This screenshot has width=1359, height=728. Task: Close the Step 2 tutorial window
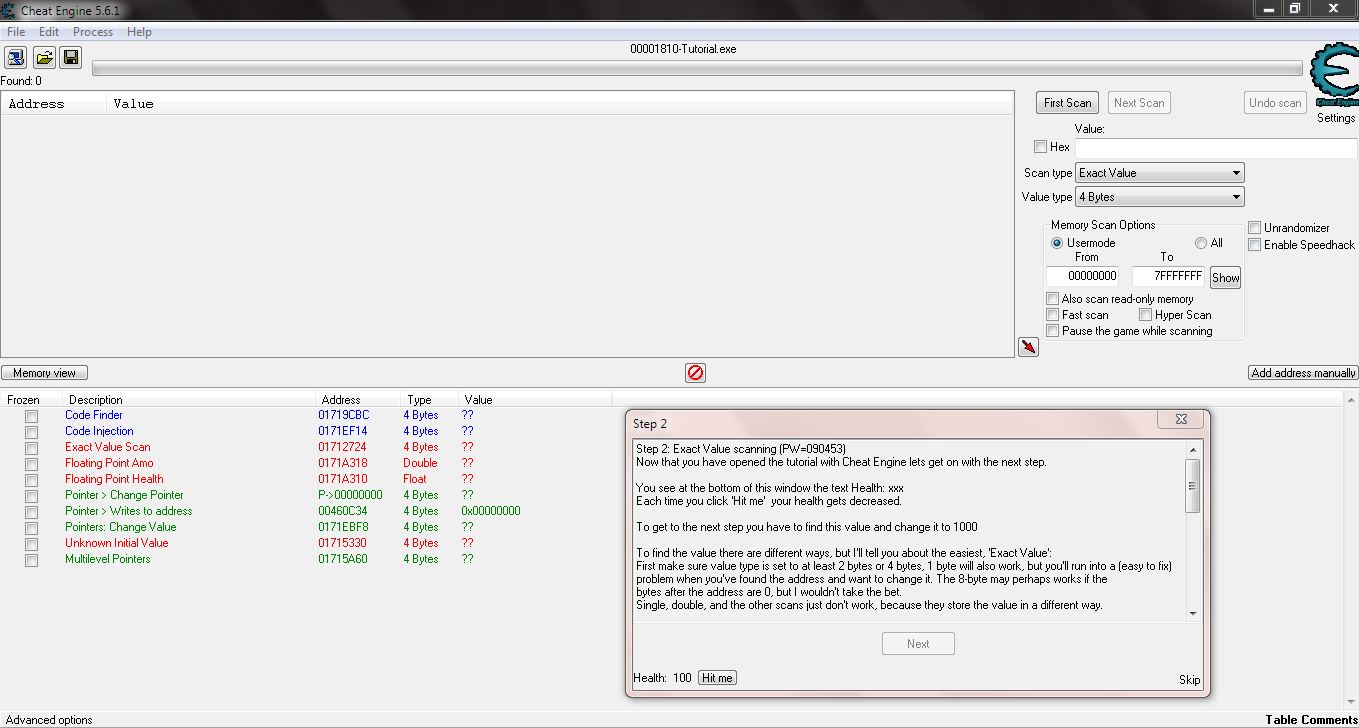tap(1179, 420)
